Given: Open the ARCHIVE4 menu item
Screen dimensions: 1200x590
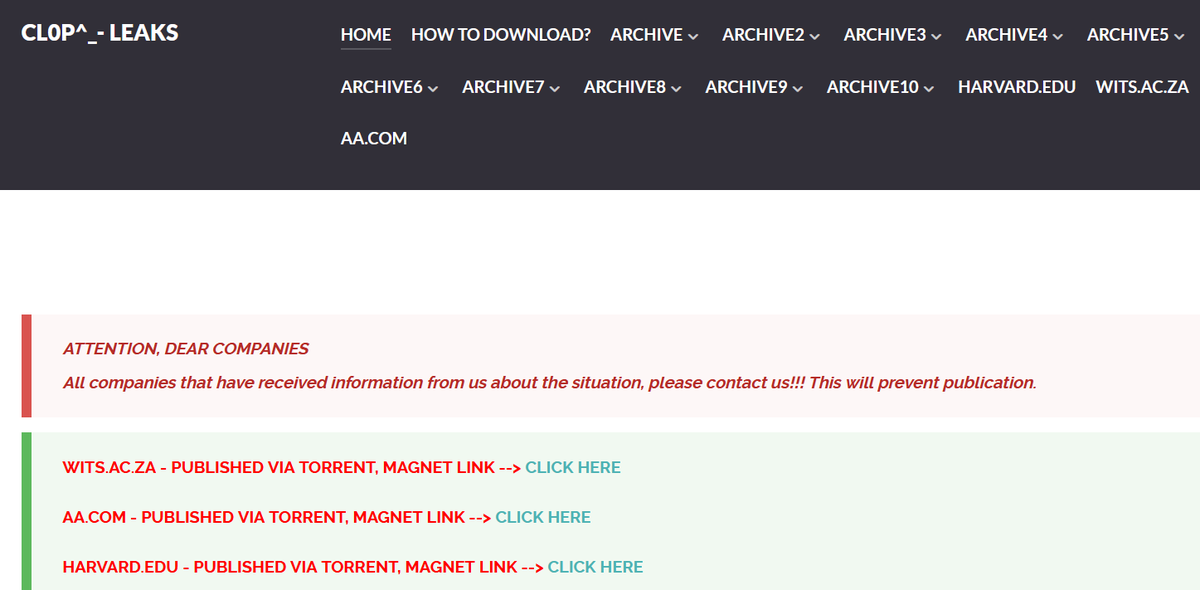Looking at the screenshot, I should point(1007,34).
